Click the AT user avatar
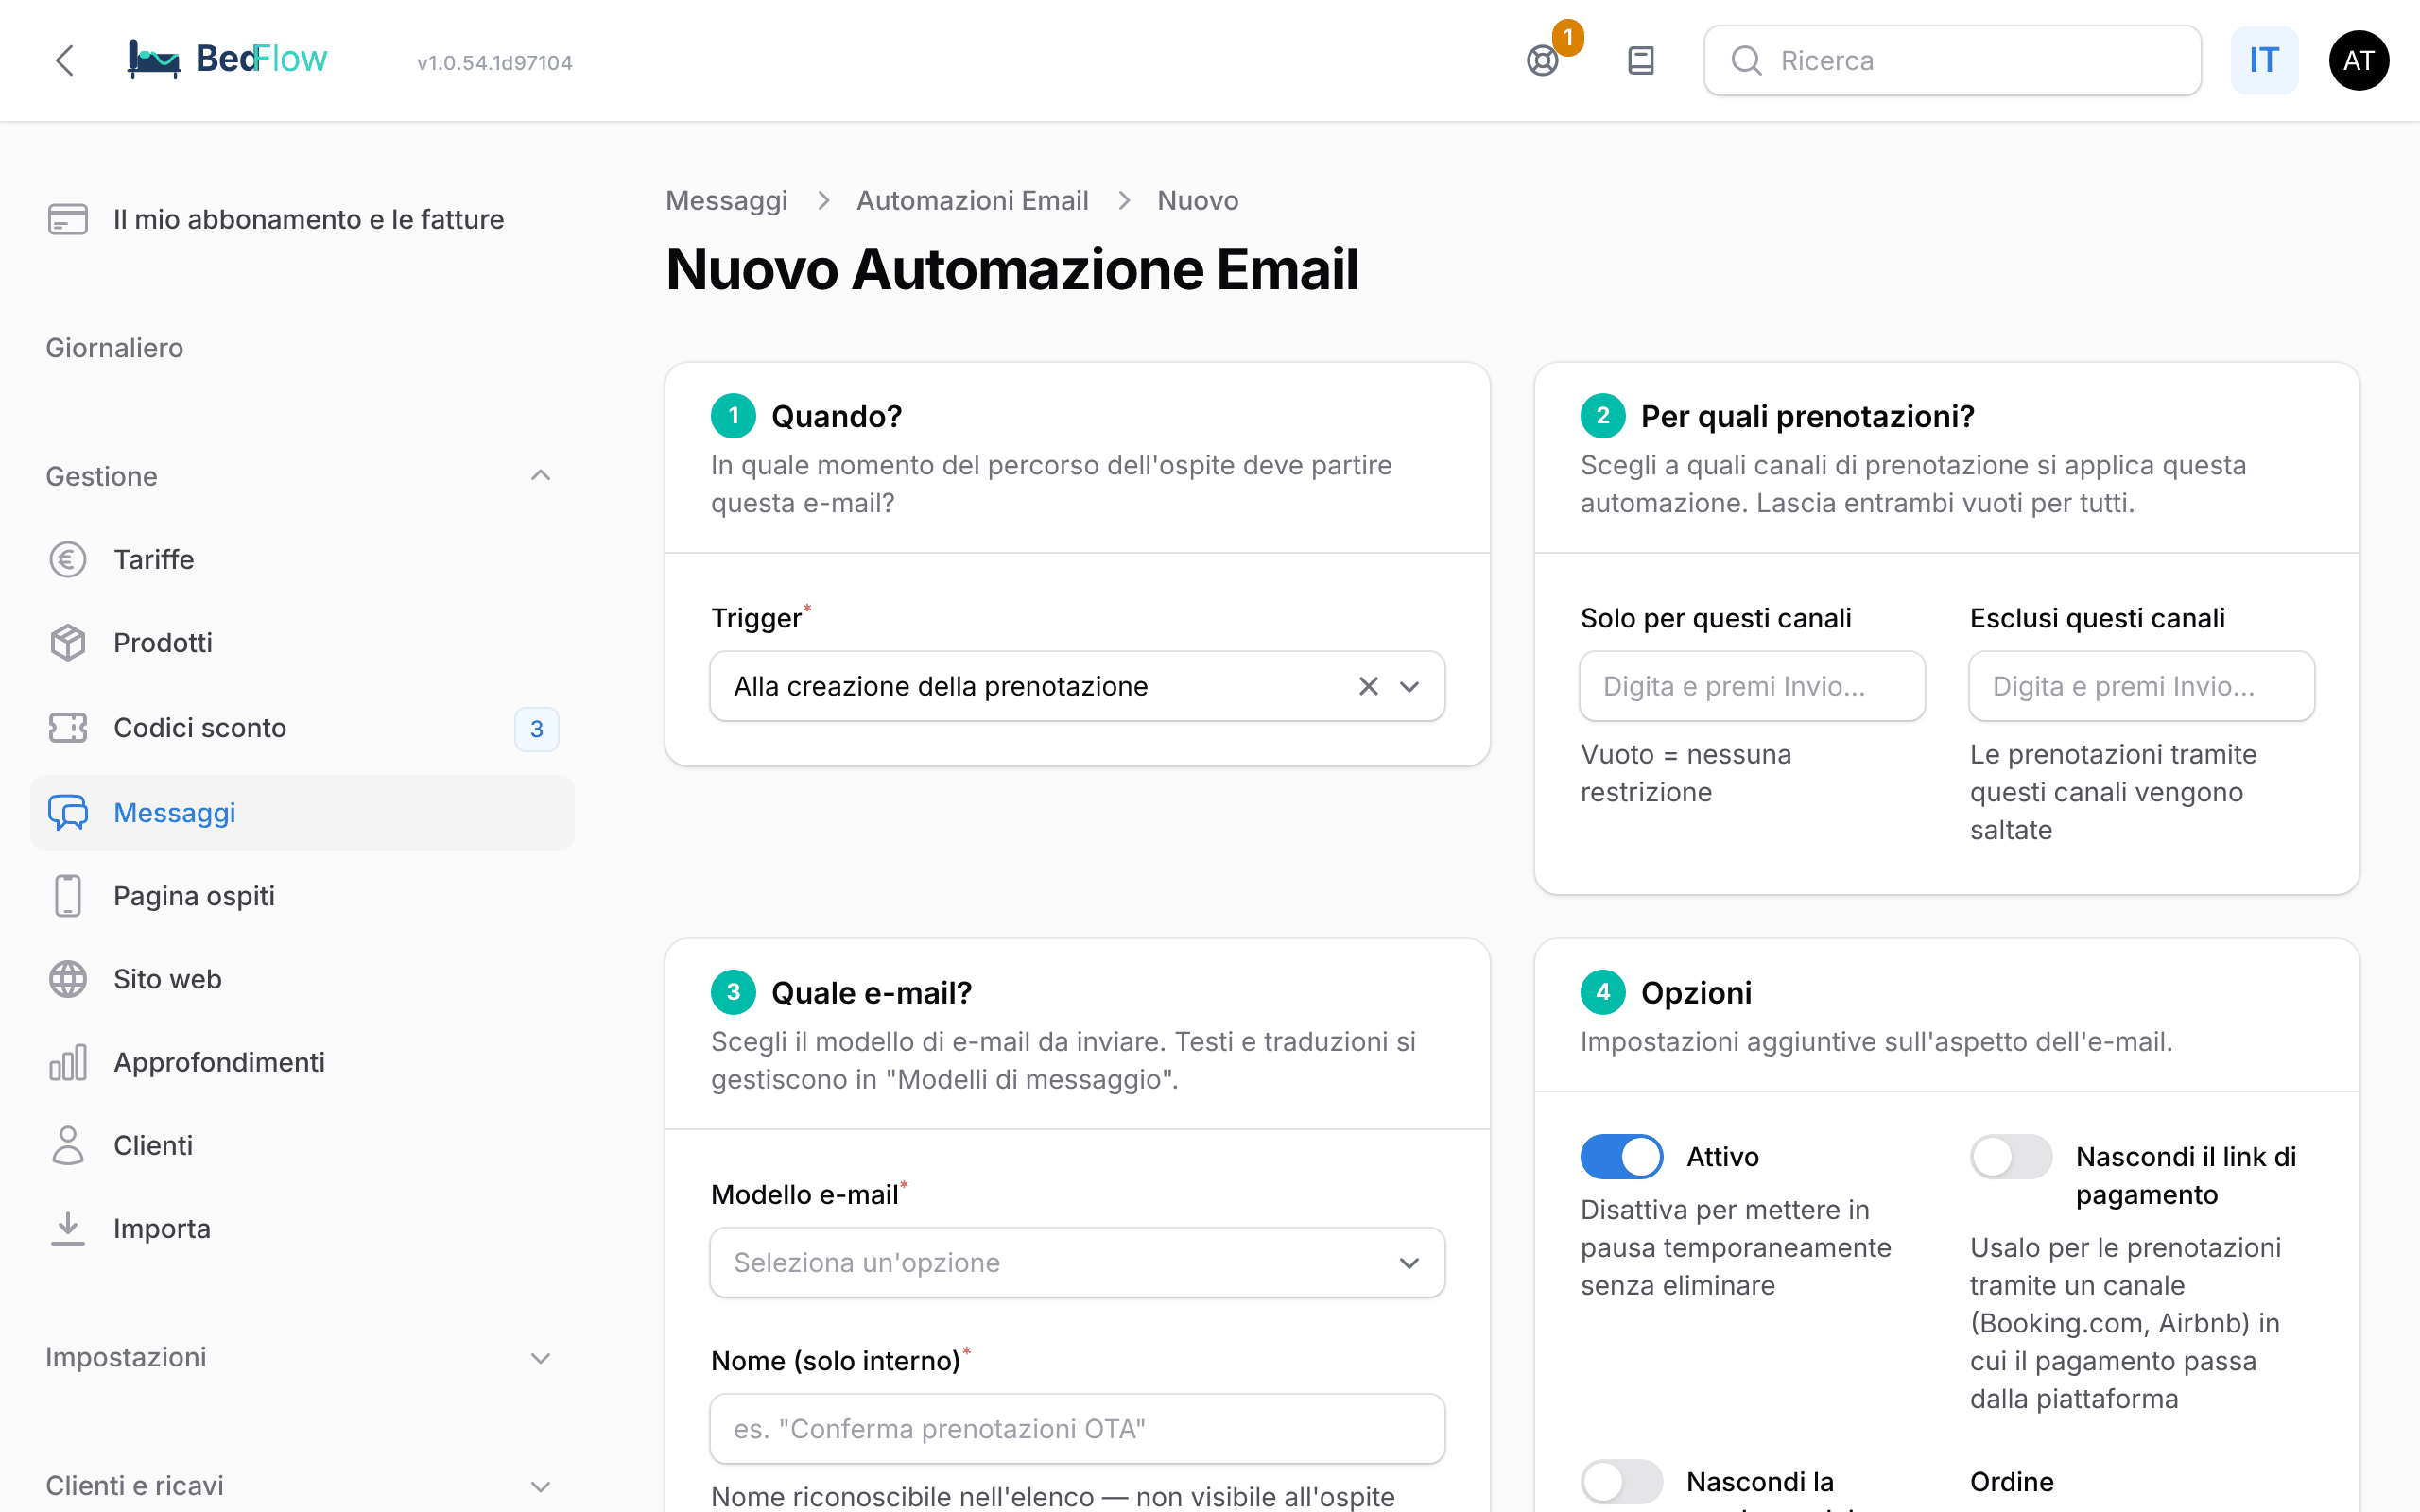The height and width of the screenshot is (1512, 2420). [x=2359, y=60]
